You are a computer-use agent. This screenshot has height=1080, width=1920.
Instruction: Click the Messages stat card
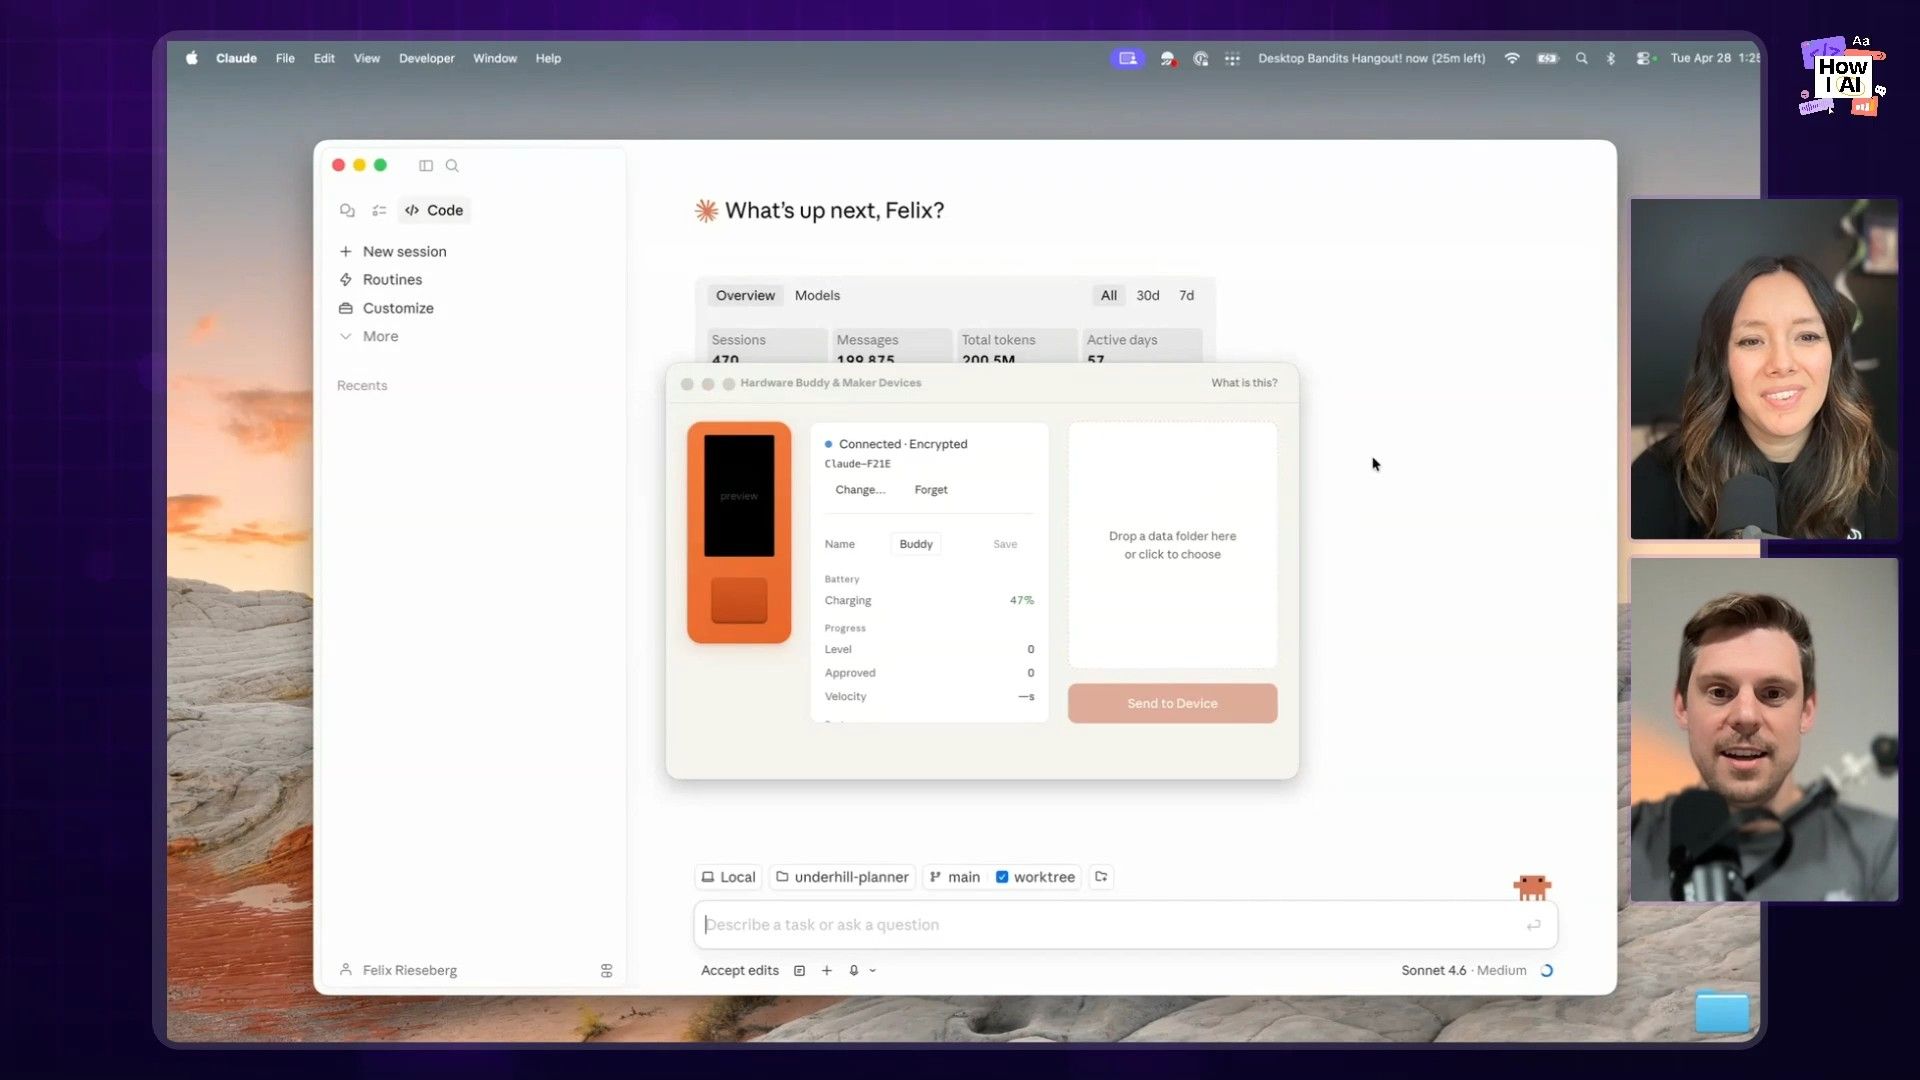tap(892, 346)
